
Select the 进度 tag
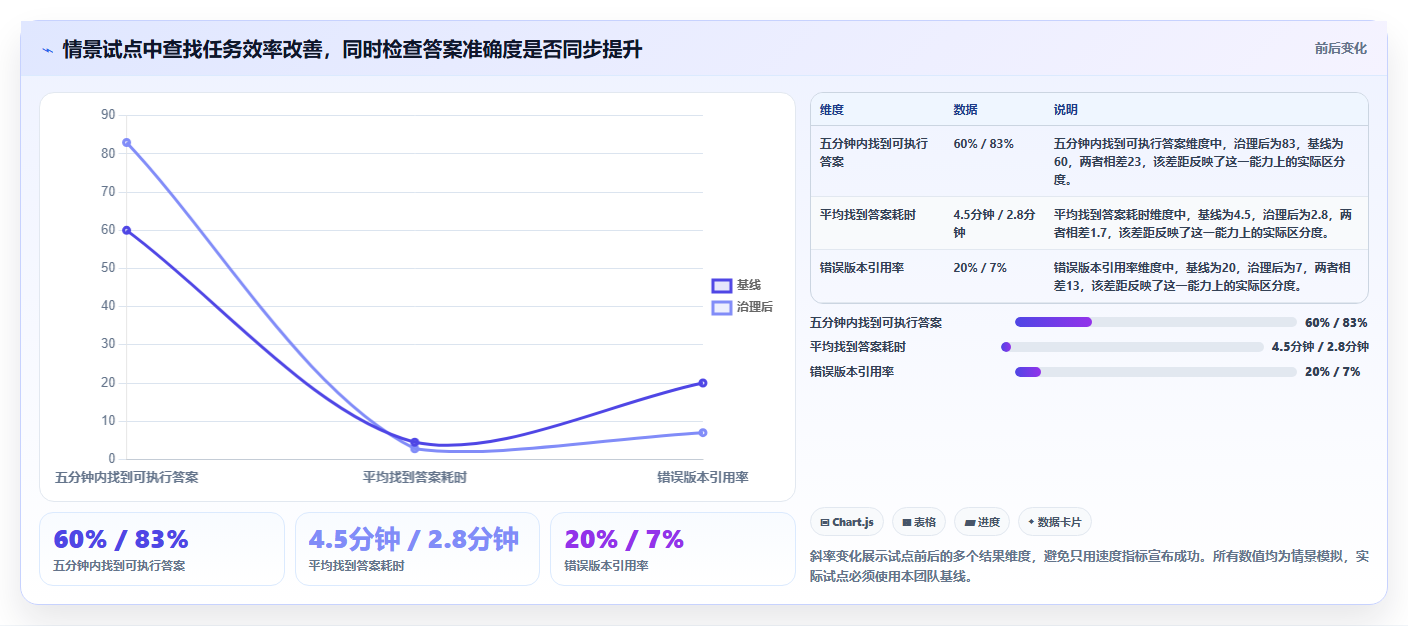point(982,522)
